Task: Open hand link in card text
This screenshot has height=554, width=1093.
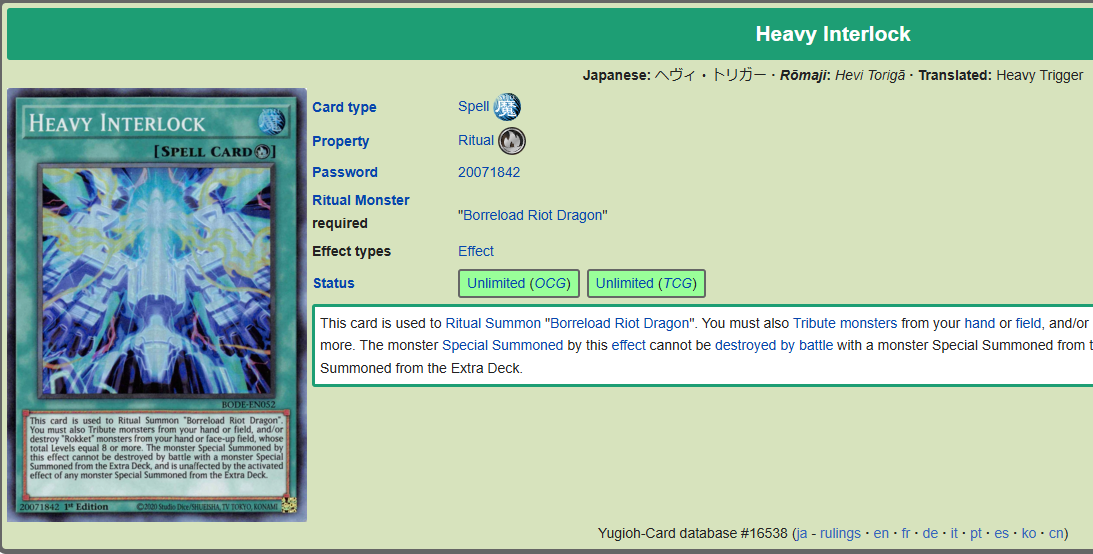Action: coord(979,323)
